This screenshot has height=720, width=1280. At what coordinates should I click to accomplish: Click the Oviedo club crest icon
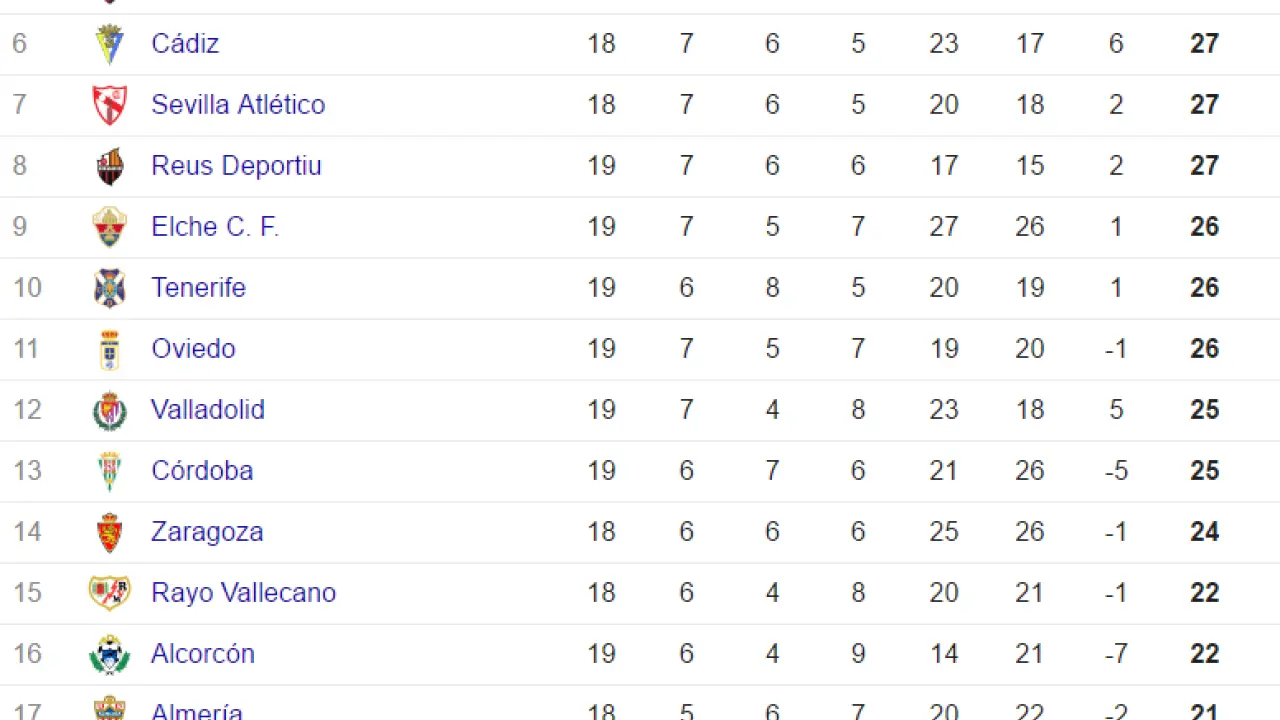click(x=109, y=349)
